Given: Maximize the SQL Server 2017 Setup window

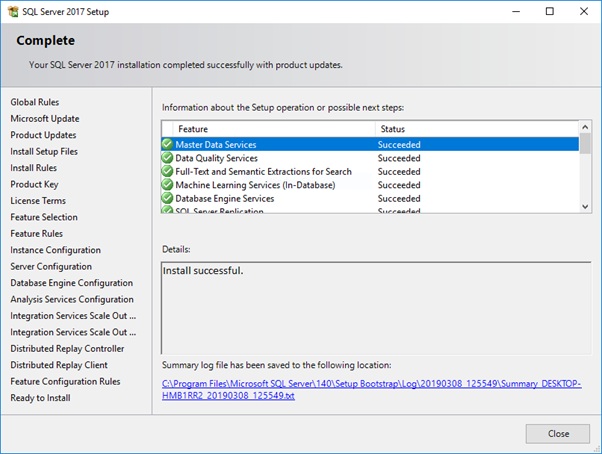Looking at the screenshot, I should [x=550, y=12].
